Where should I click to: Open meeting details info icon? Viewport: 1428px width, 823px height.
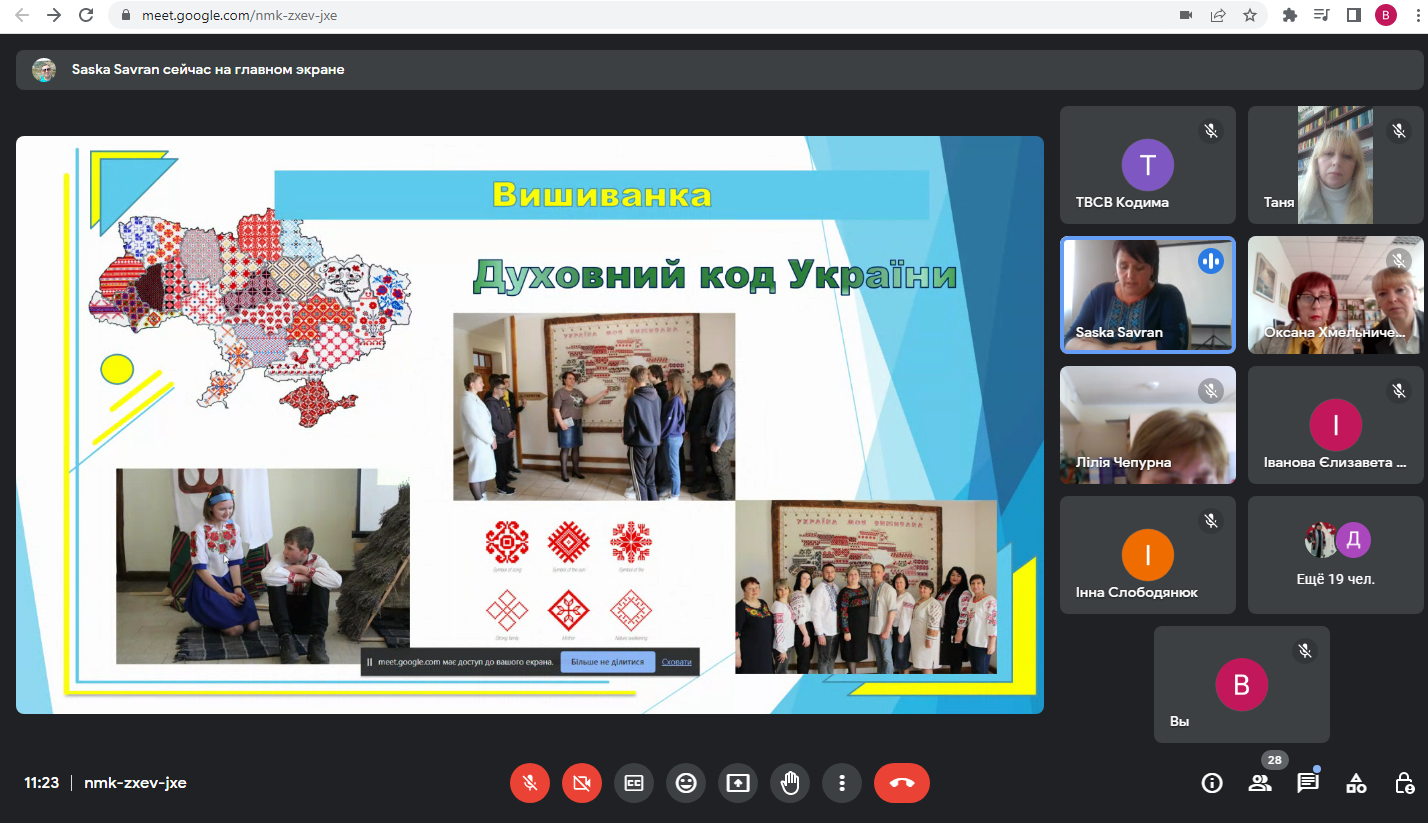[x=1212, y=783]
